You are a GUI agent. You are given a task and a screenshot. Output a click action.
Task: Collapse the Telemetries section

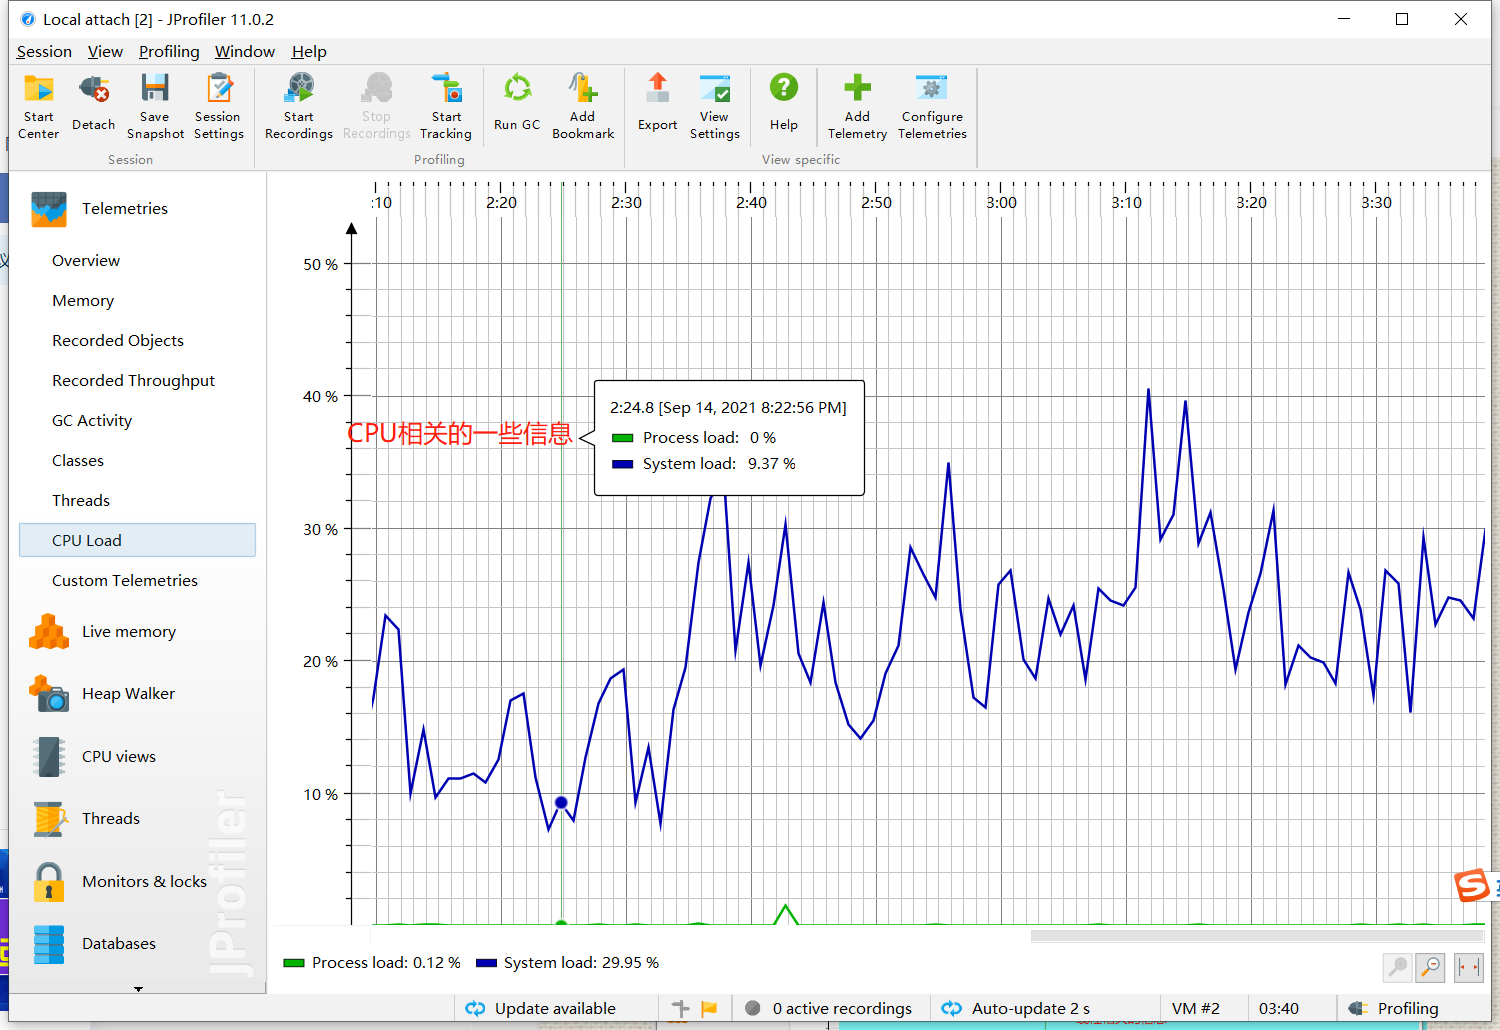click(x=124, y=208)
